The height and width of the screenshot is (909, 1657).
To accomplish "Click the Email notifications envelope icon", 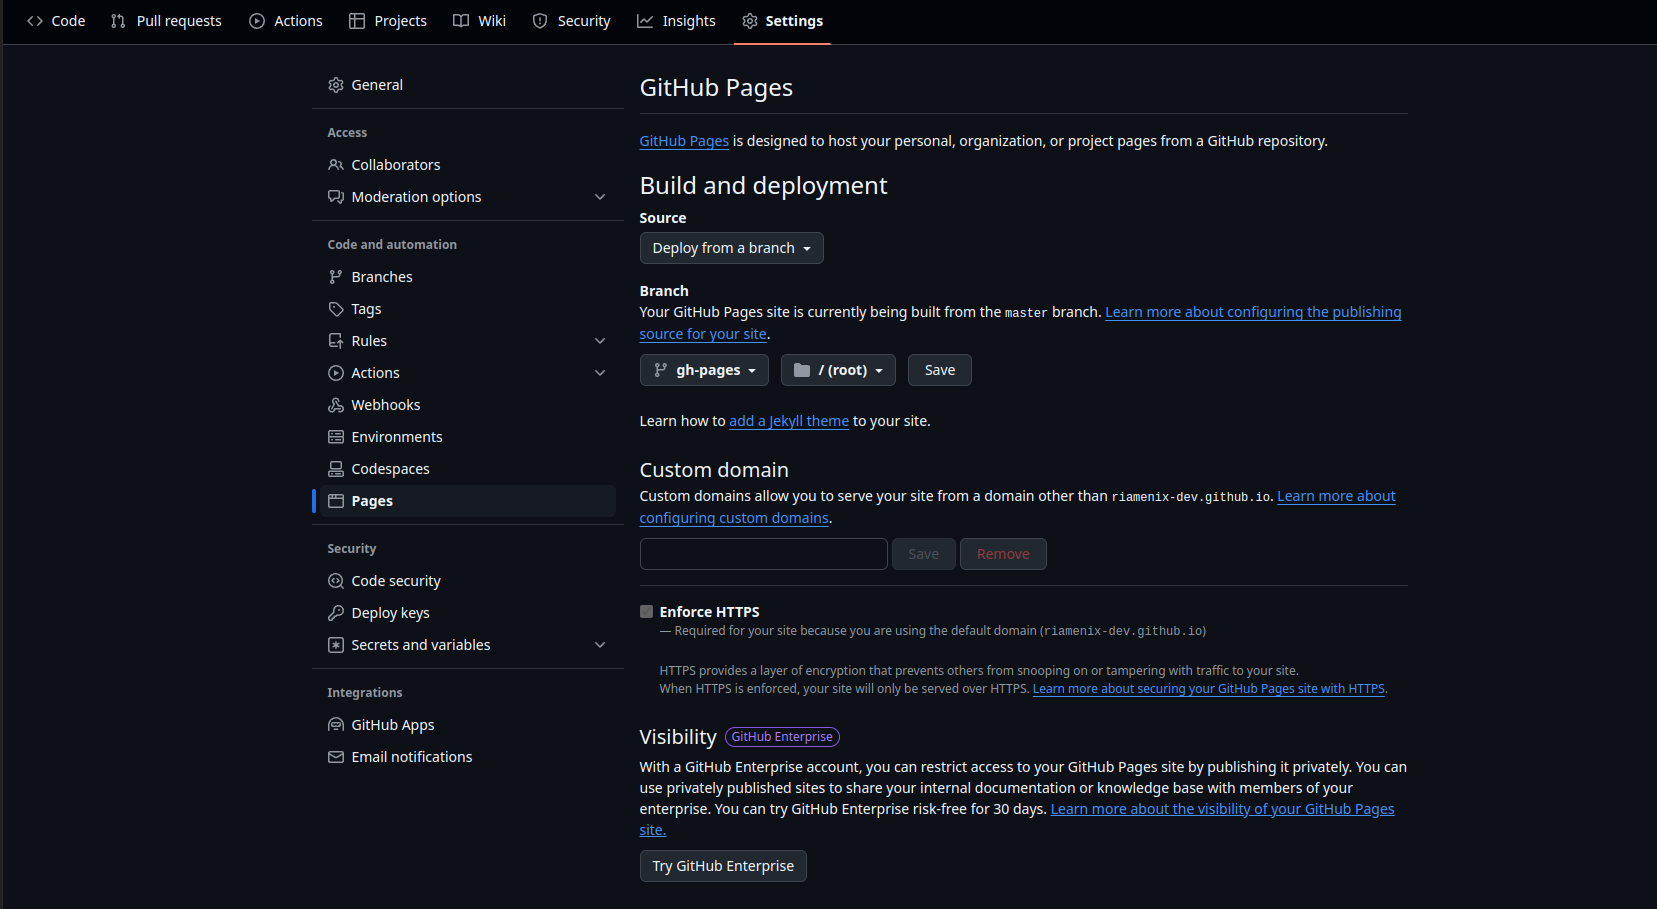I will [x=336, y=757].
